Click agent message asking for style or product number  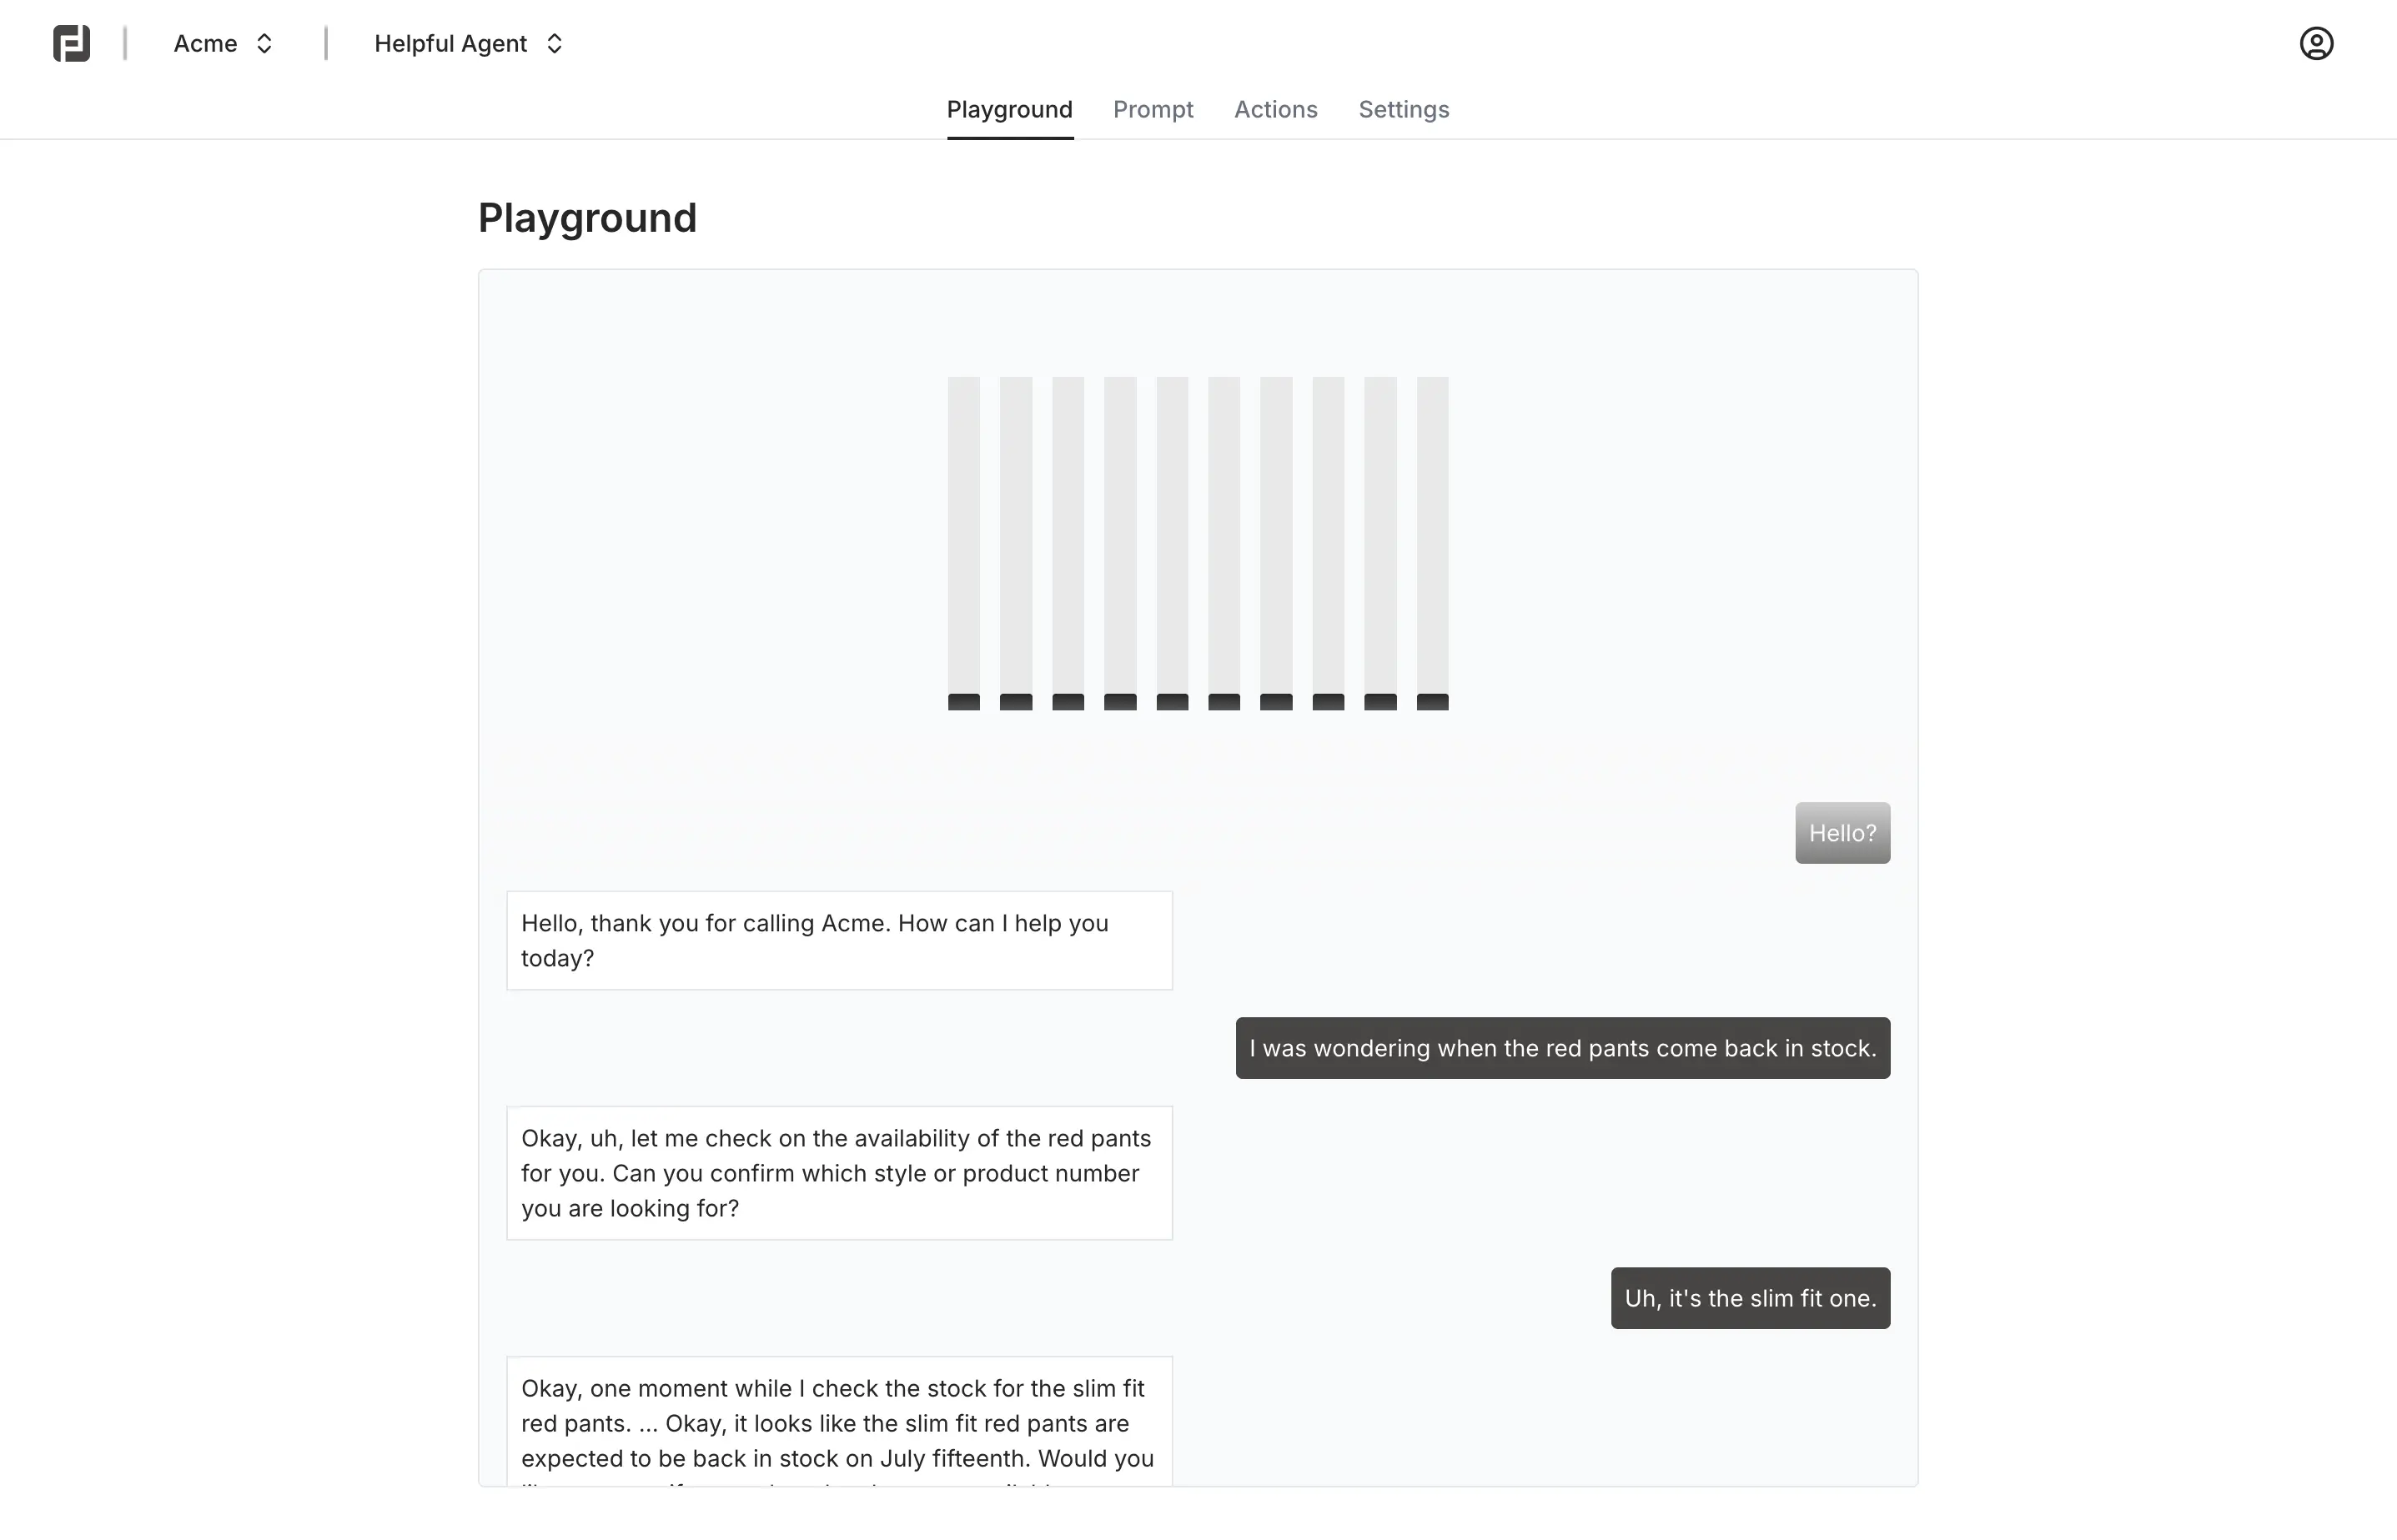839,1173
